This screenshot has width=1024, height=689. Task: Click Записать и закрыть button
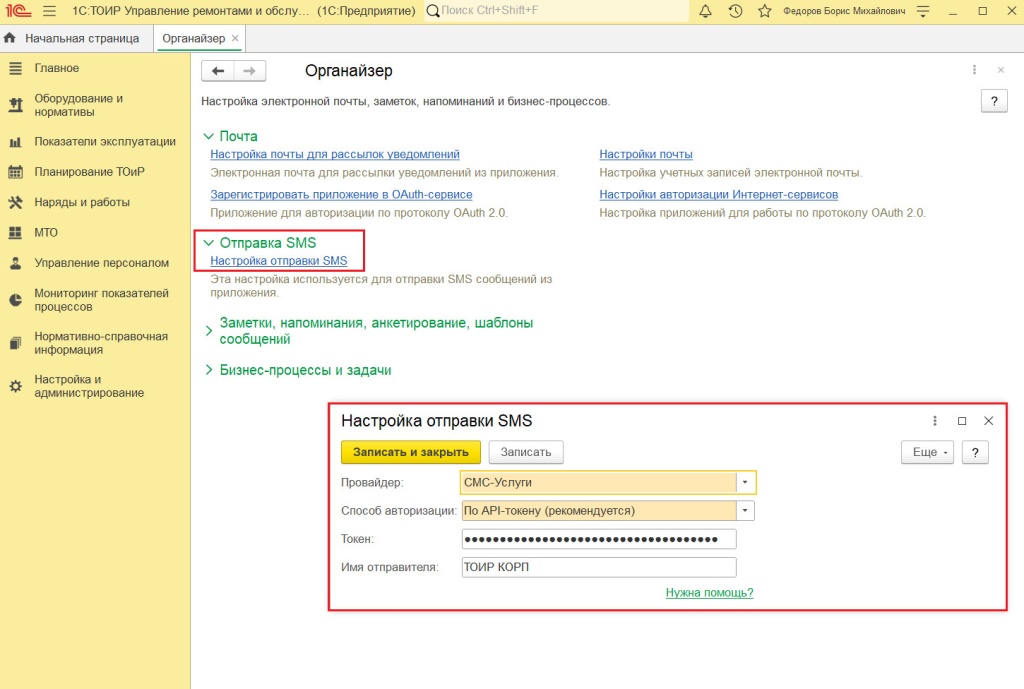coord(411,452)
